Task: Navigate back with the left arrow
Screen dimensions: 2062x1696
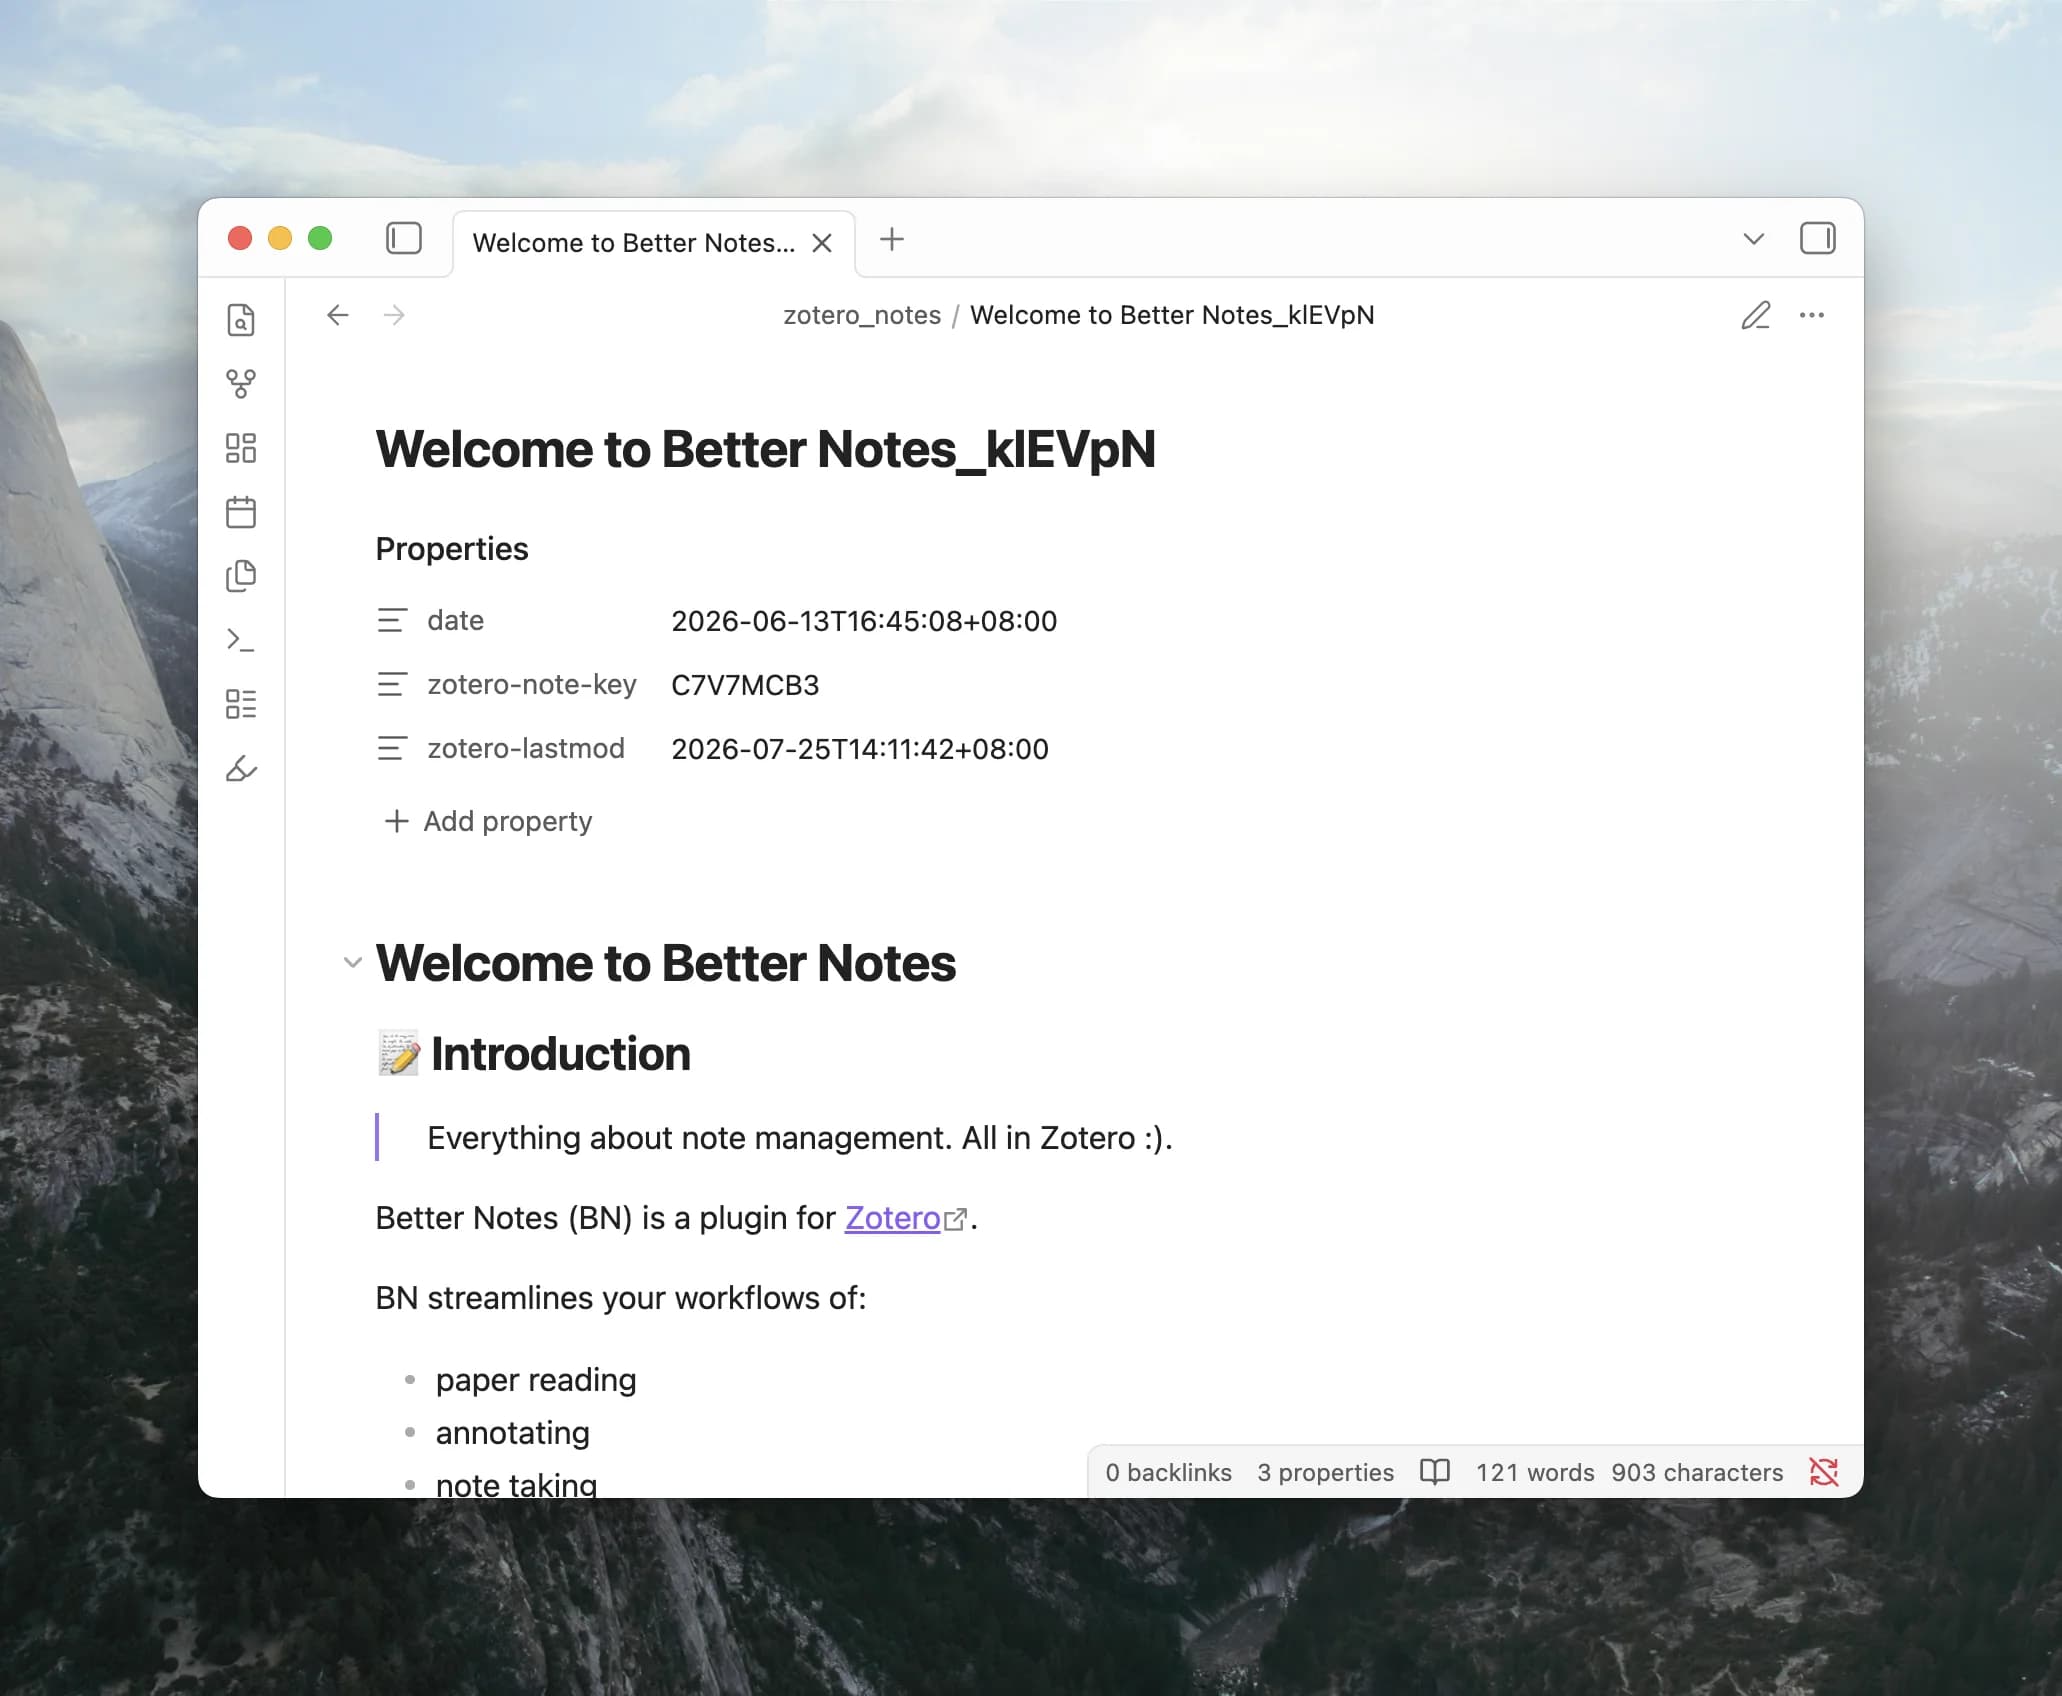Action: point(338,316)
